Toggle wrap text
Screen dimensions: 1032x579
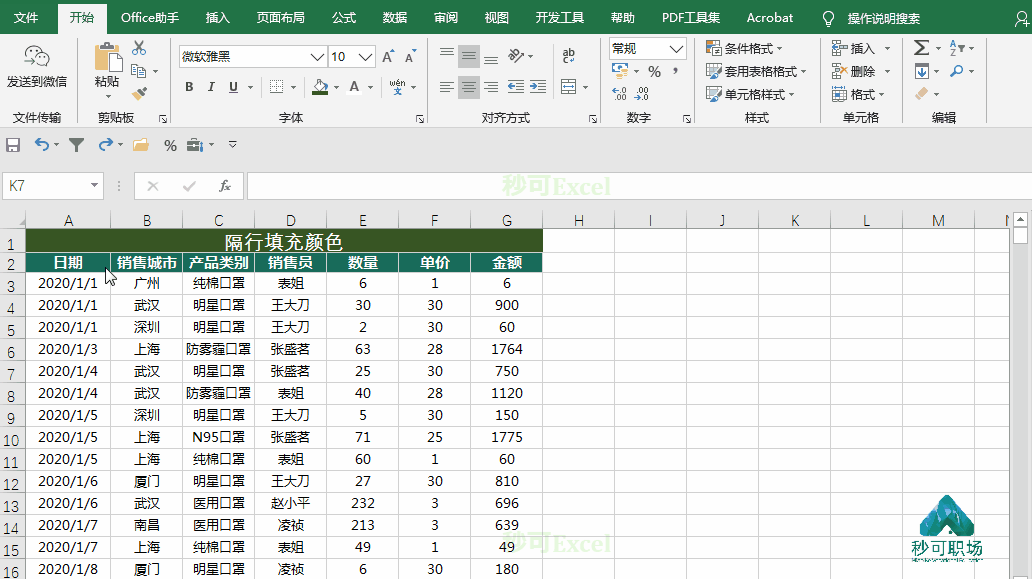pyautogui.click(x=569, y=56)
